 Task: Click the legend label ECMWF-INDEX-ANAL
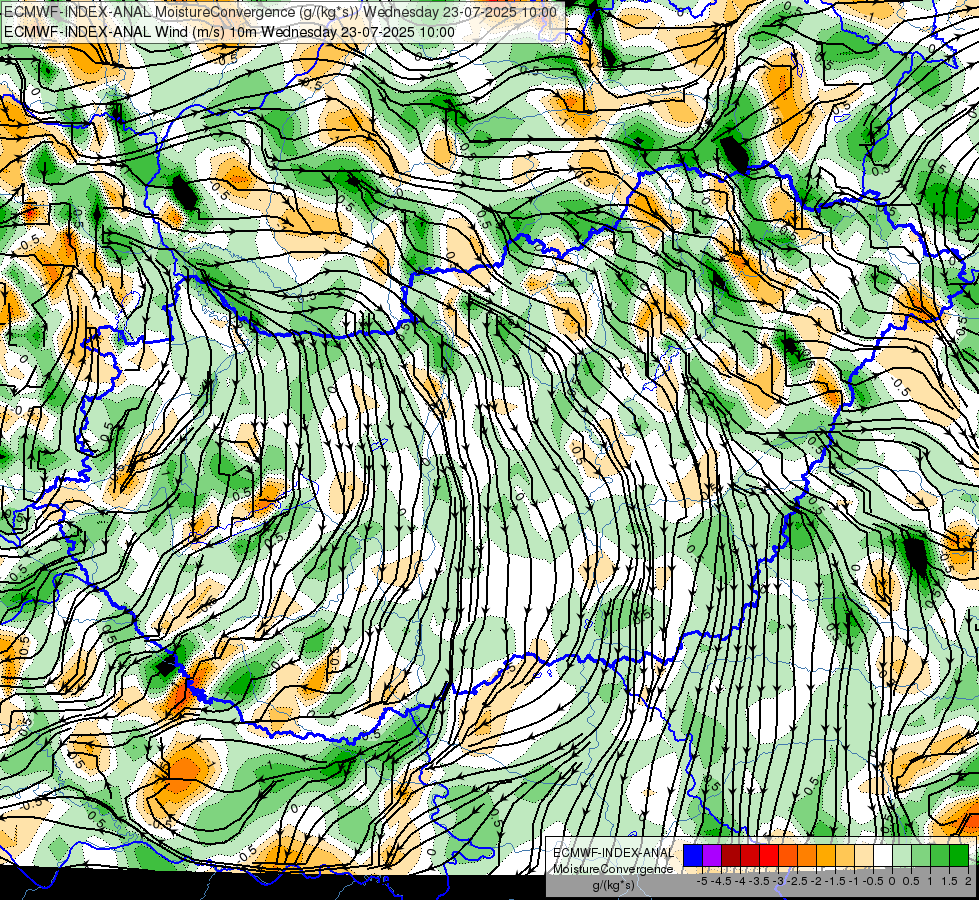point(613,853)
